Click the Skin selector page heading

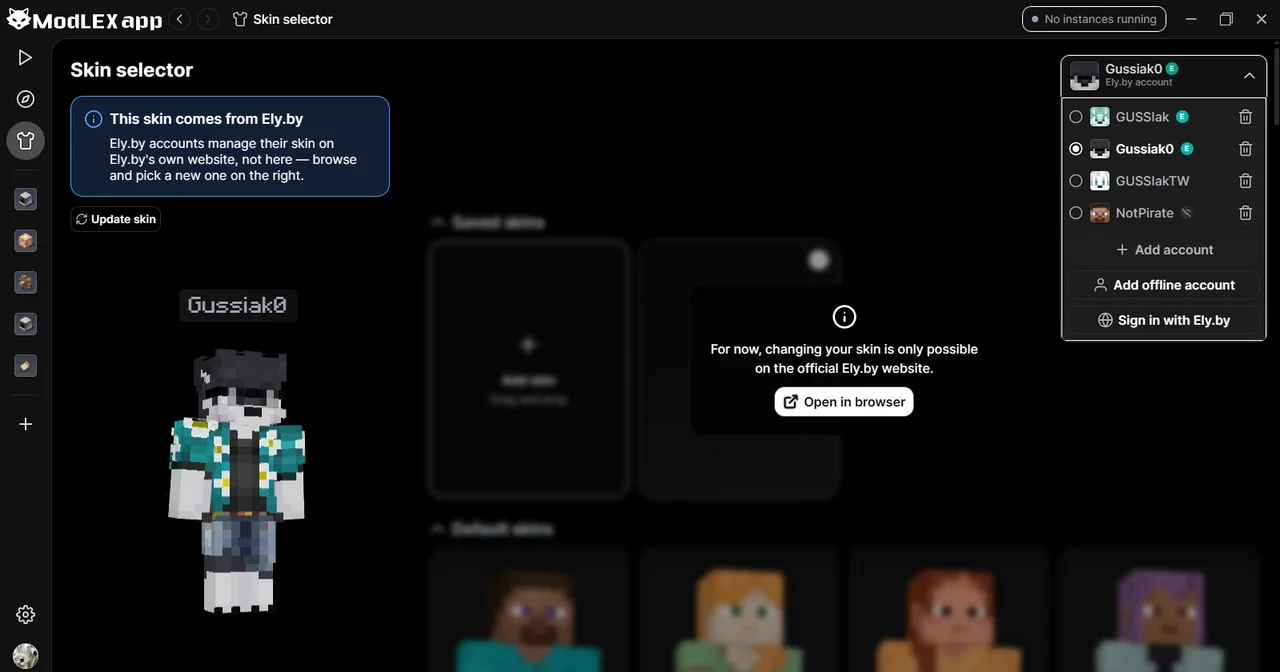tap(132, 70)
